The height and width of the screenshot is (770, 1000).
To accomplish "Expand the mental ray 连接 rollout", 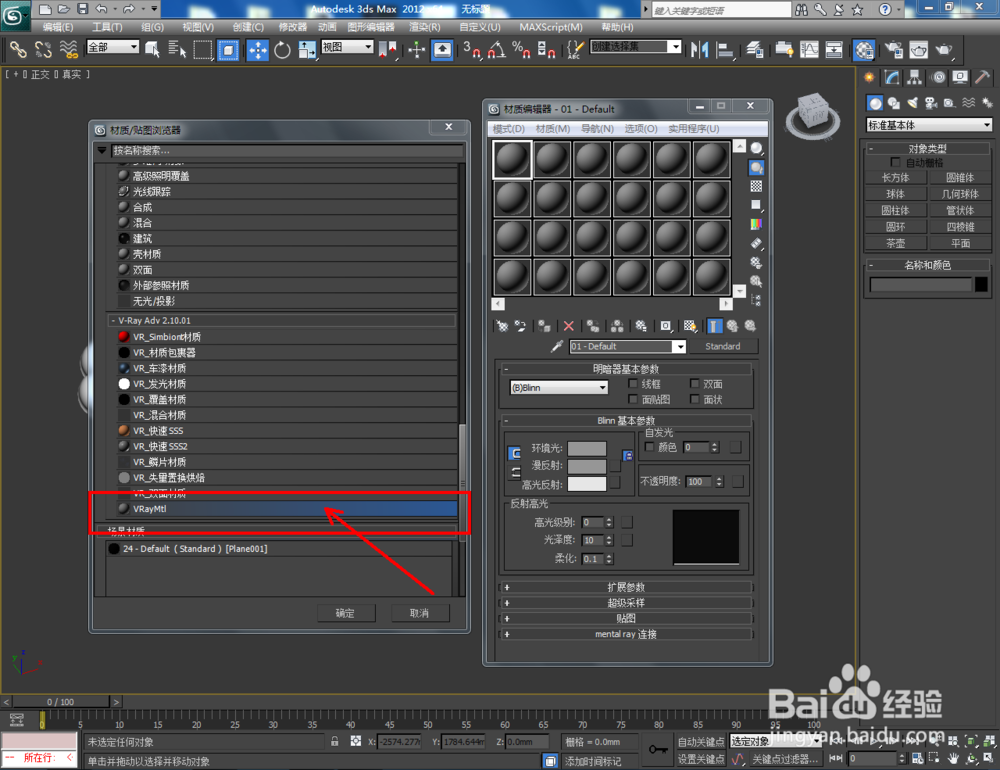I will tap(626, 634).
